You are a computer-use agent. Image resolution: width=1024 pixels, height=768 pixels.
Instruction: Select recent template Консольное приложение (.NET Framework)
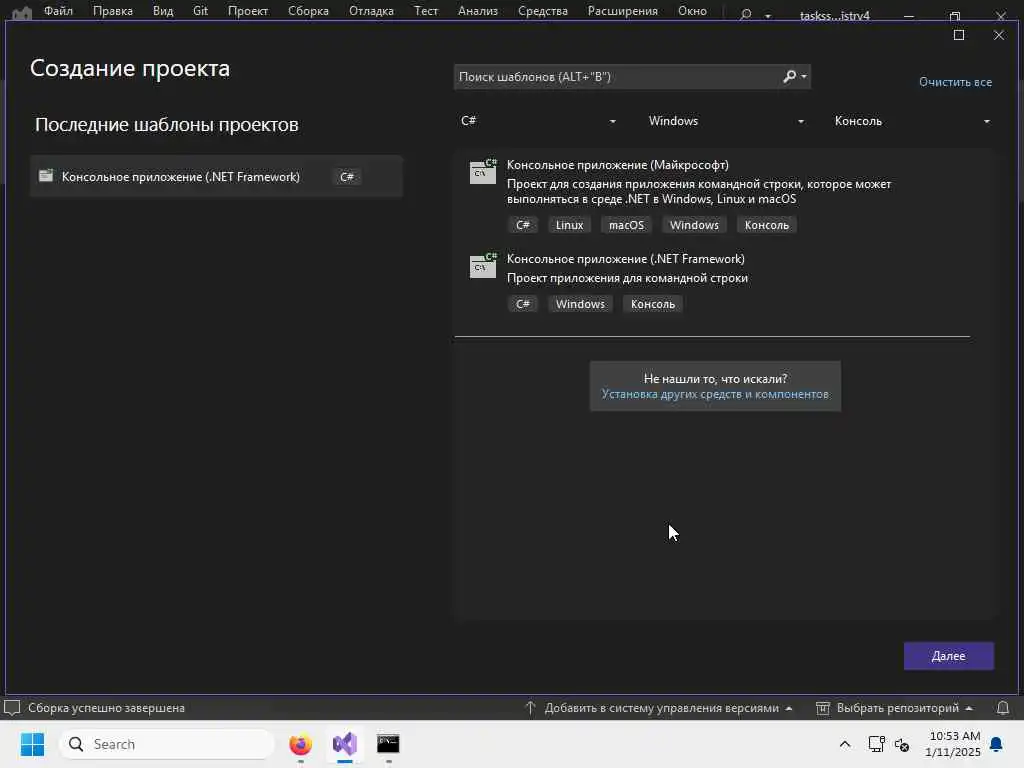coord(216,176)
